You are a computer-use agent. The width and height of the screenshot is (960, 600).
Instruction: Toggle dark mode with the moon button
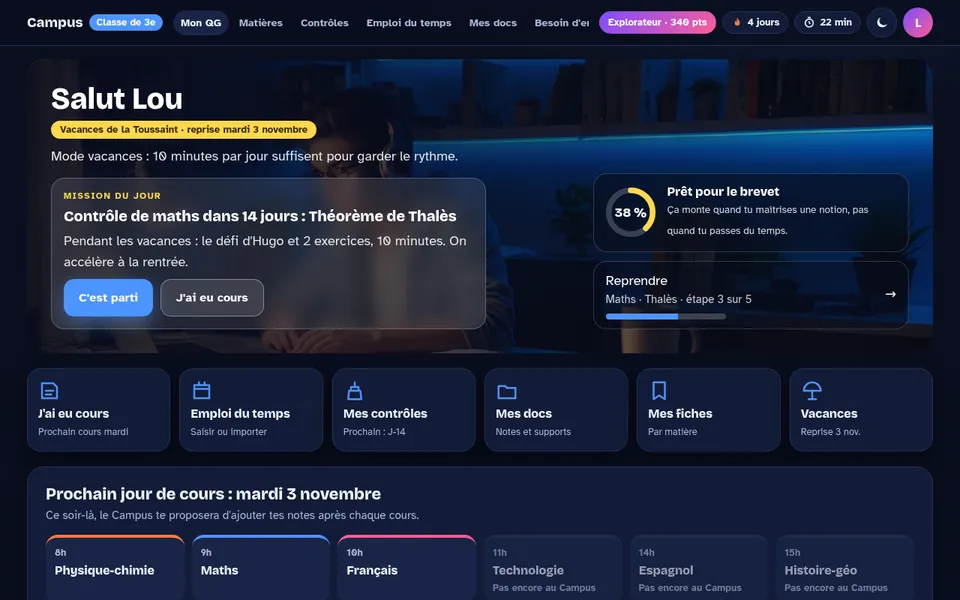[882, 23]
